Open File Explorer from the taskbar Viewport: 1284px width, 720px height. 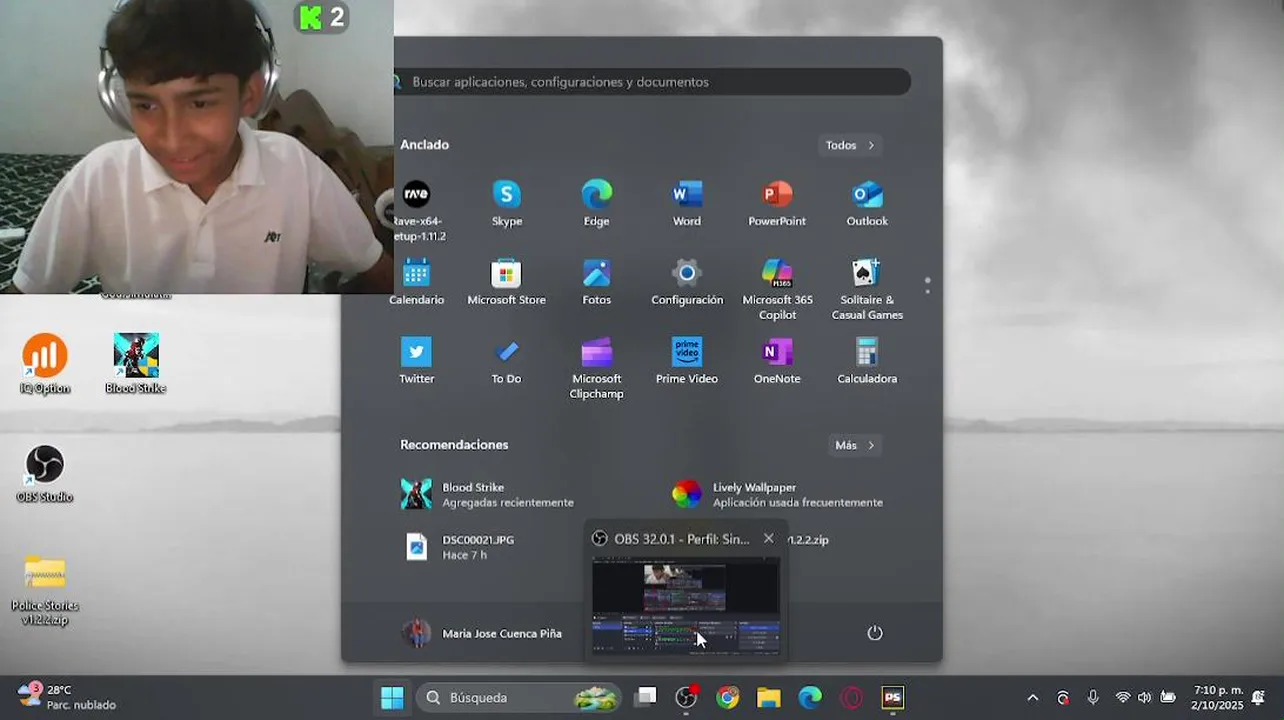pos(768,697)
